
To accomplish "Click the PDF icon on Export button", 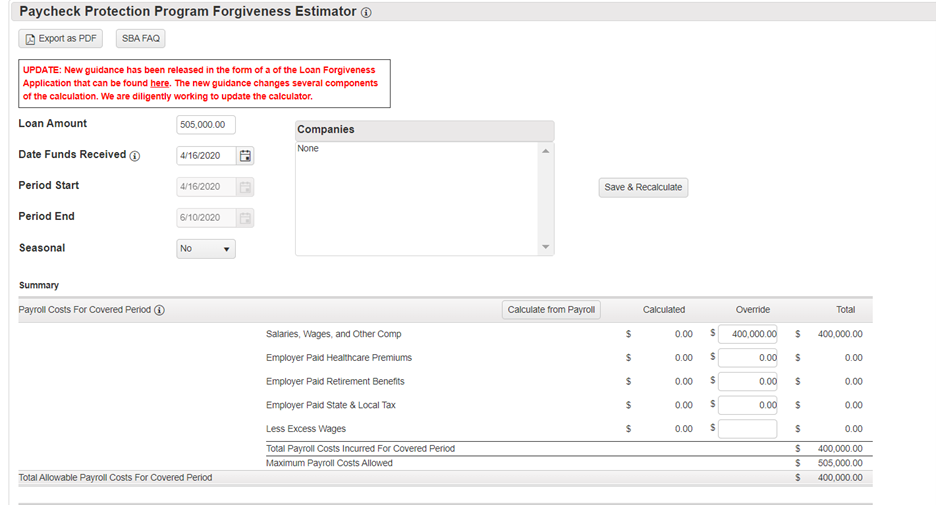I will 30,39.
